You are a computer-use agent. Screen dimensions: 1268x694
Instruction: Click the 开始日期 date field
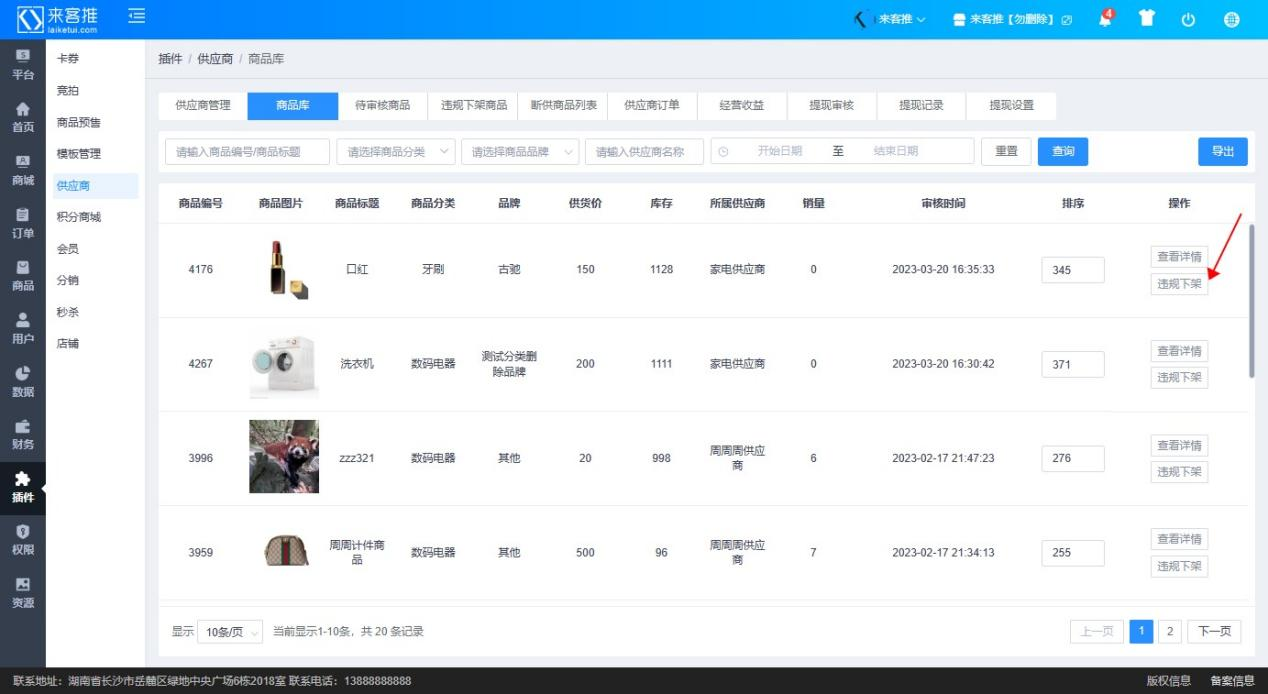coord(779,152)
